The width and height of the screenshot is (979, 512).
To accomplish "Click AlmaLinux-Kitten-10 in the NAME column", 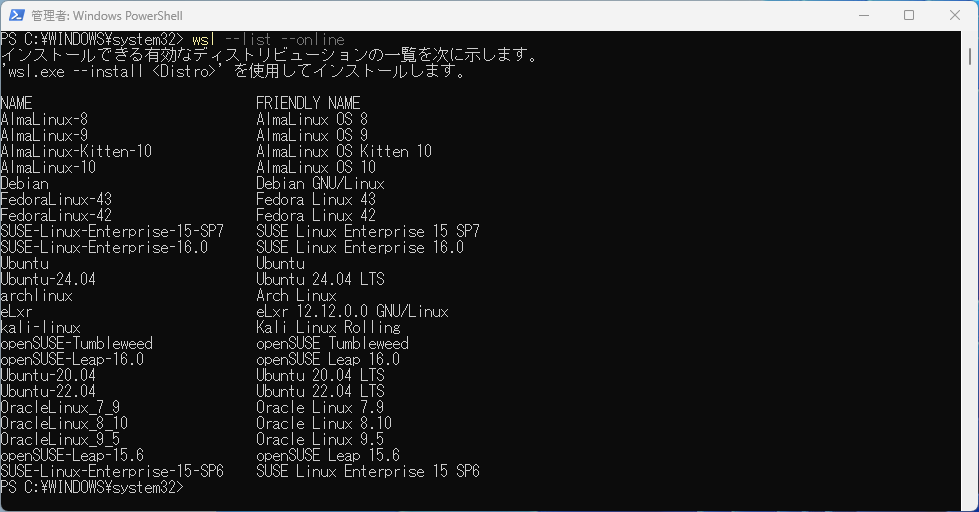I will coord(76,152).
